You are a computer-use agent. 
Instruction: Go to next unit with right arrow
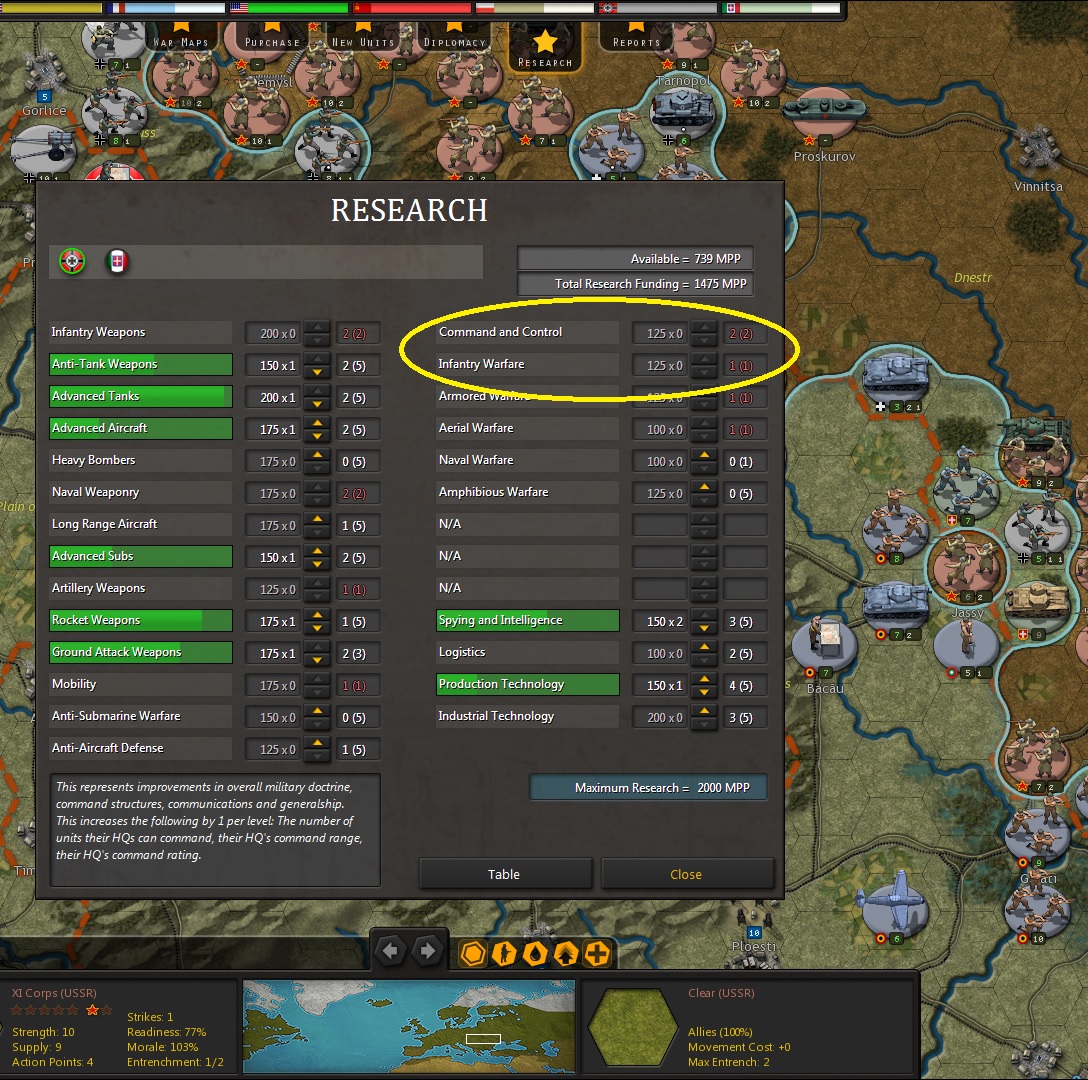428,952
